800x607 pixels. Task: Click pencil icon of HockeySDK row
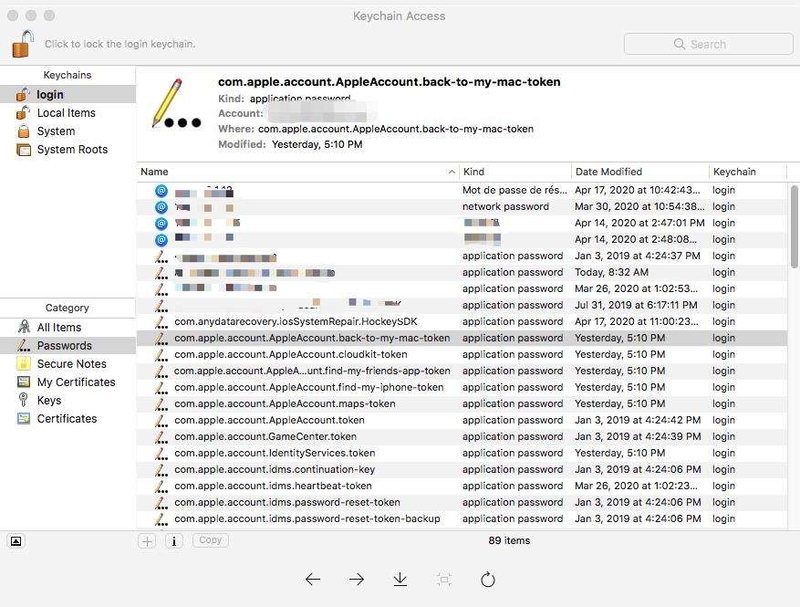(161, 322)
